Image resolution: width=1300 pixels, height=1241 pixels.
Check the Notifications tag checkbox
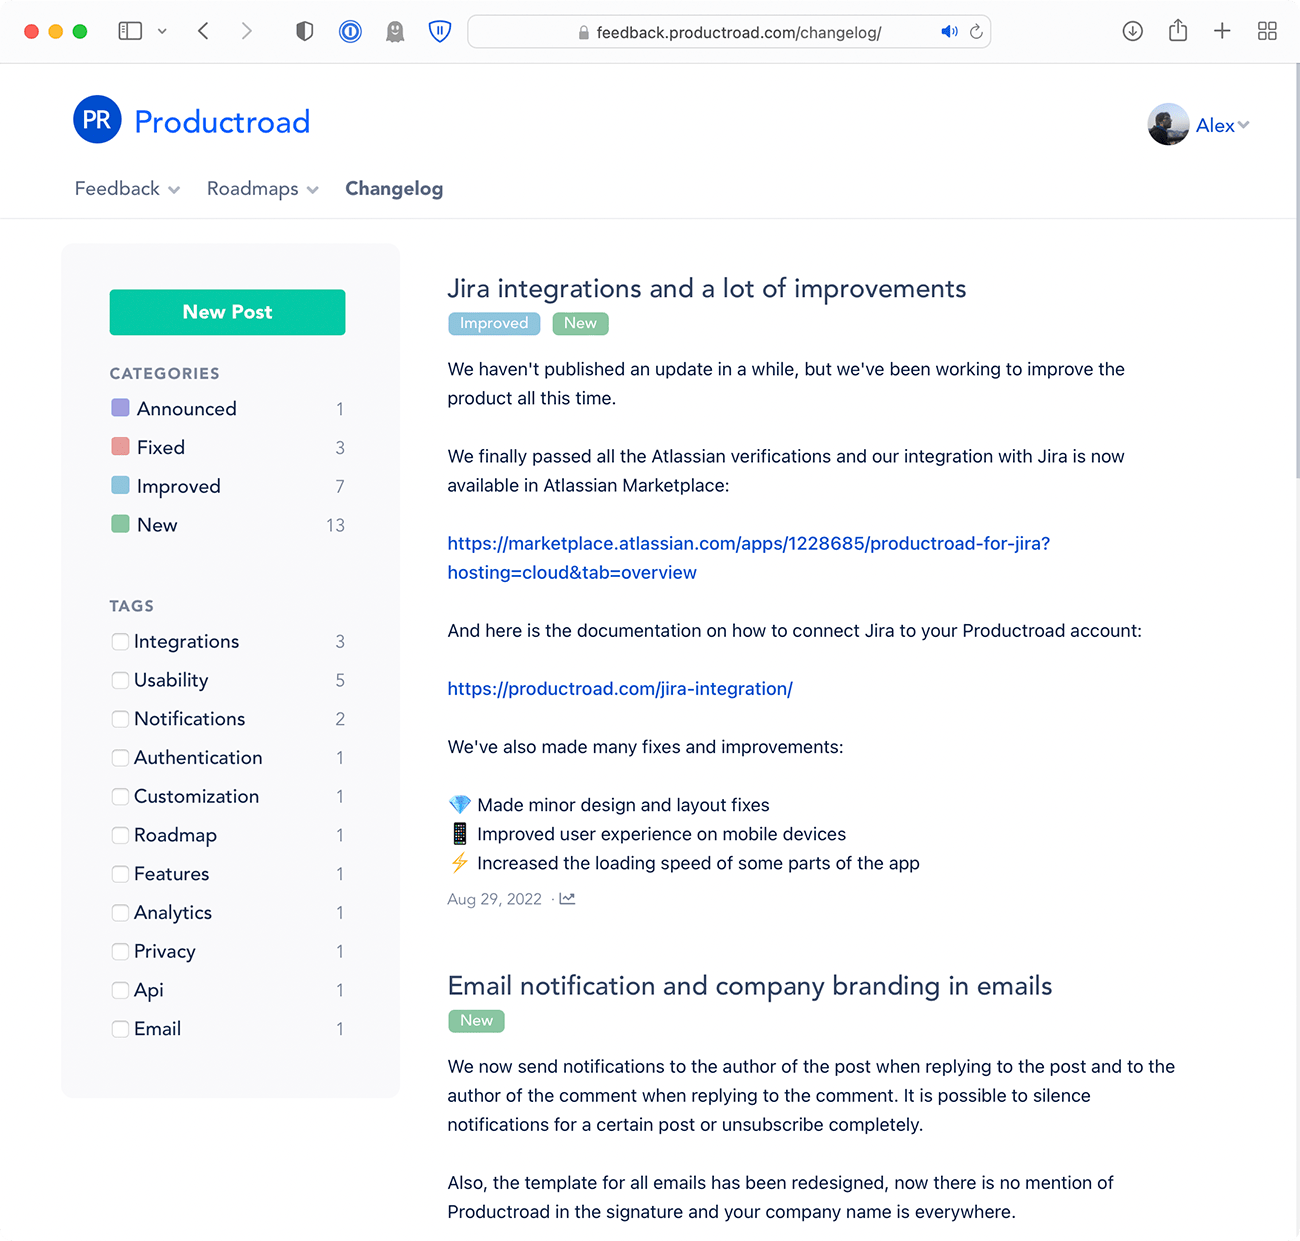[120, 719]
